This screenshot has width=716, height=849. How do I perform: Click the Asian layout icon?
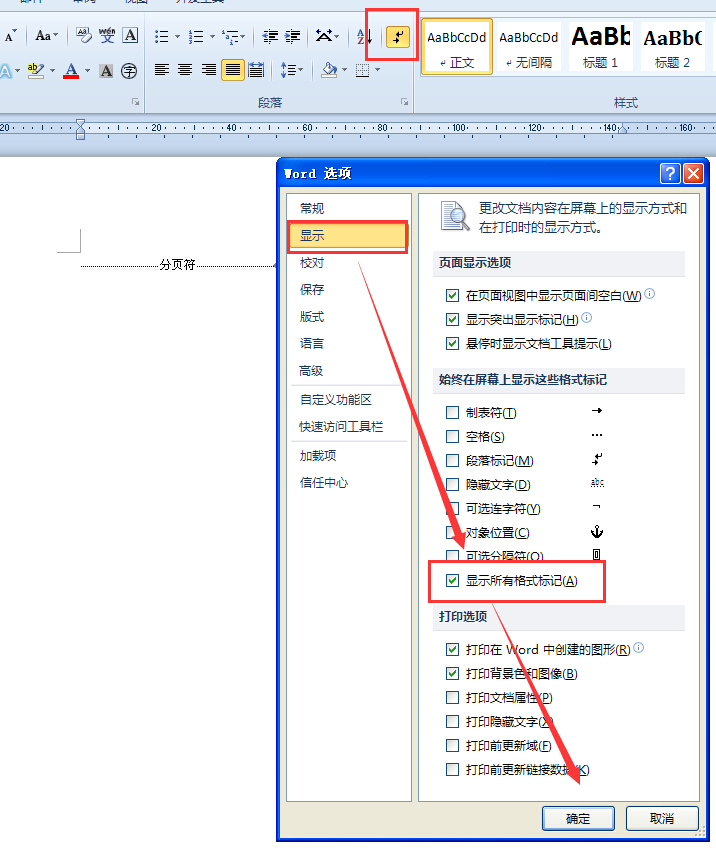[324, 37]
